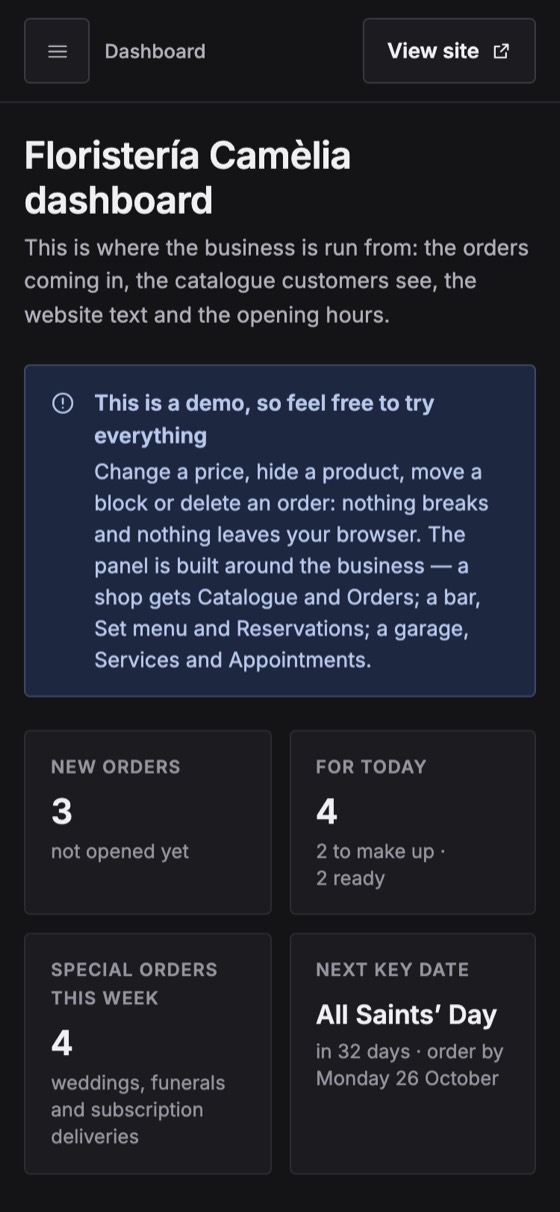The height and width of the screenshot is (1212, 560).
Task: Click the info circle icon in demo banner
Action: tap(63, 403)
